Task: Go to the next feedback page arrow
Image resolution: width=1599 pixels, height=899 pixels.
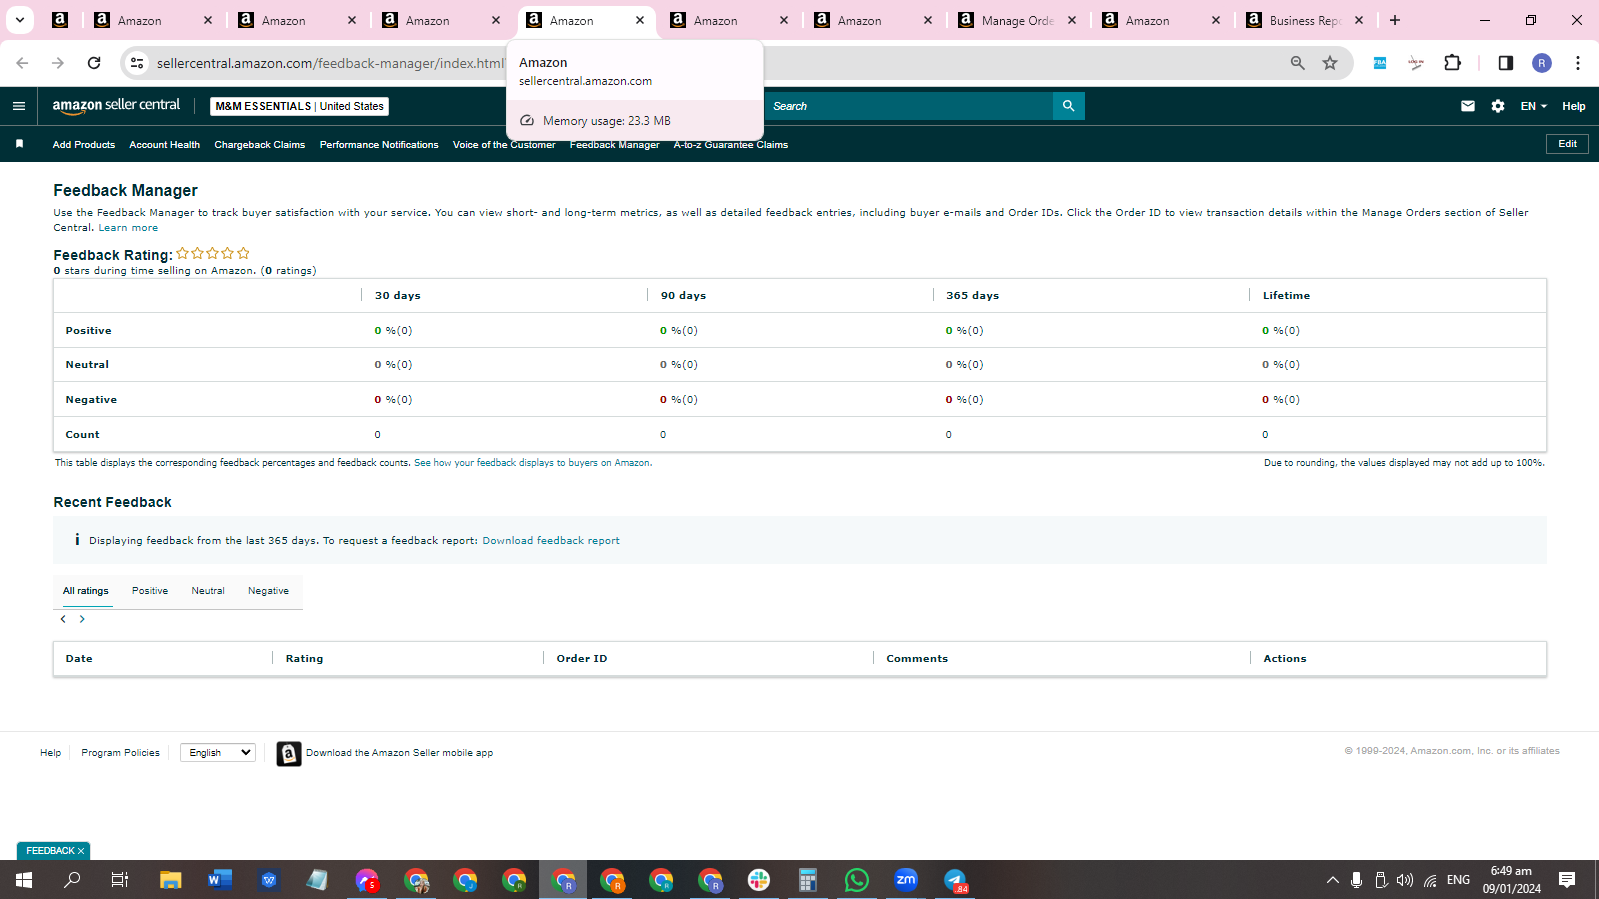Action: (82, 619)
